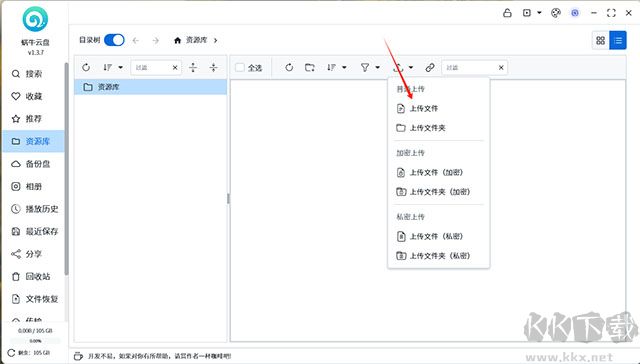Toggle fullscreen from title bar

(x=611, y=13)
